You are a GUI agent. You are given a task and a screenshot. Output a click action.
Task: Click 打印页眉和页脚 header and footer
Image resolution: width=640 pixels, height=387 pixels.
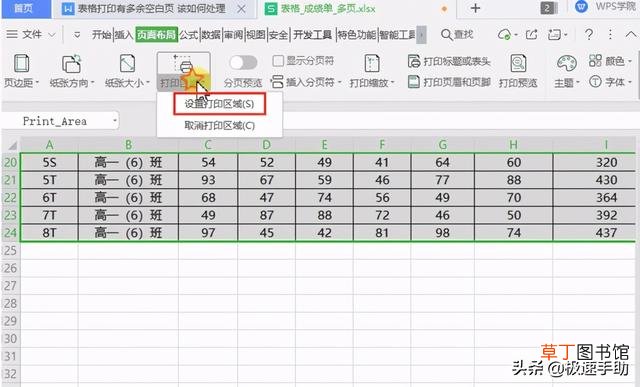449,82
